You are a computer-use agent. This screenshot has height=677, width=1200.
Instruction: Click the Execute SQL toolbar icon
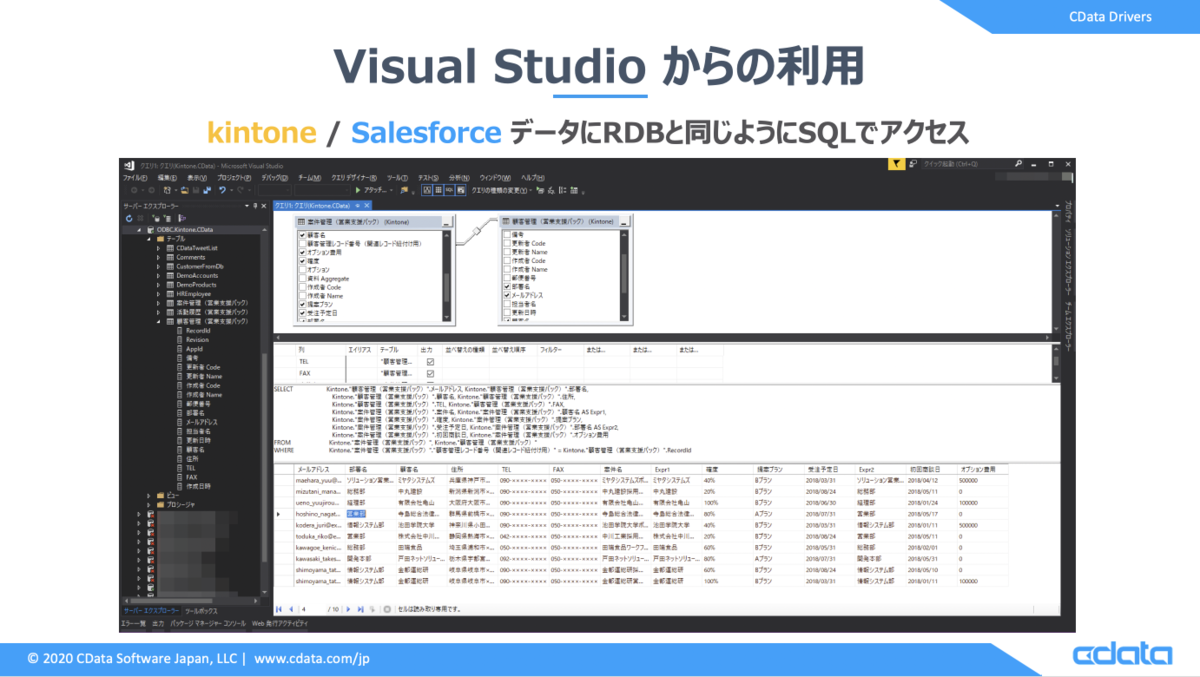pos(539,190)
